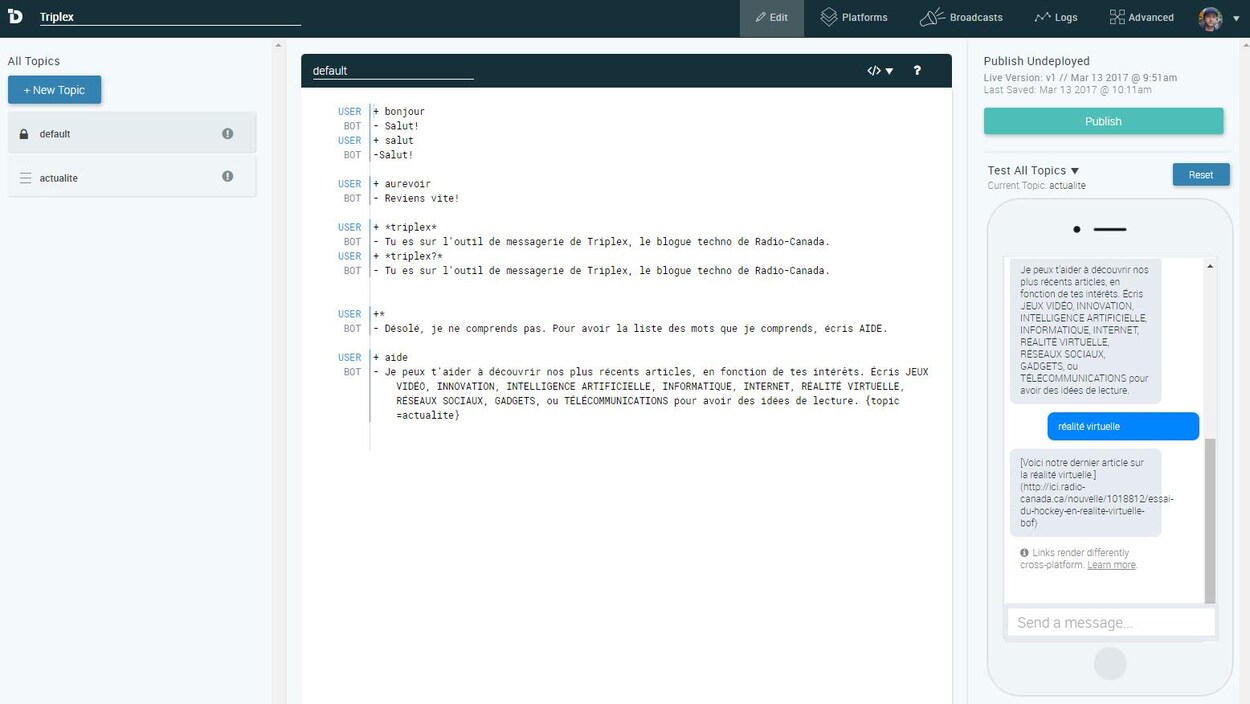
Task: Open the Broadcasts tab
Action: tap(961, 18)
